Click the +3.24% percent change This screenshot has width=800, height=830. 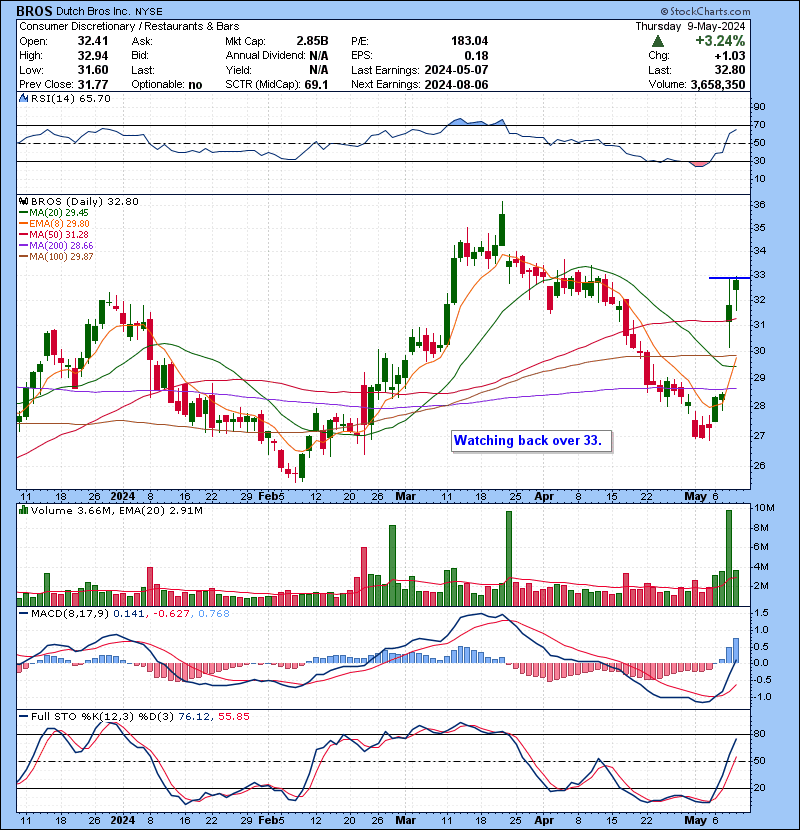[x=720, y=41]
